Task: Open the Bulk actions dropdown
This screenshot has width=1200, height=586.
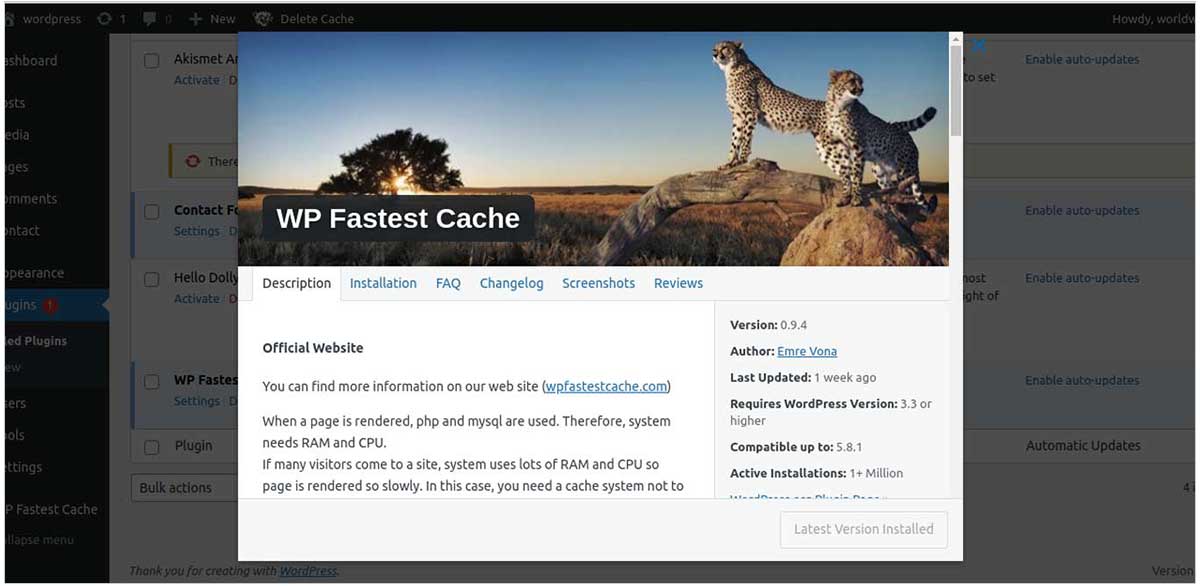Action: (x=185, y=488)
